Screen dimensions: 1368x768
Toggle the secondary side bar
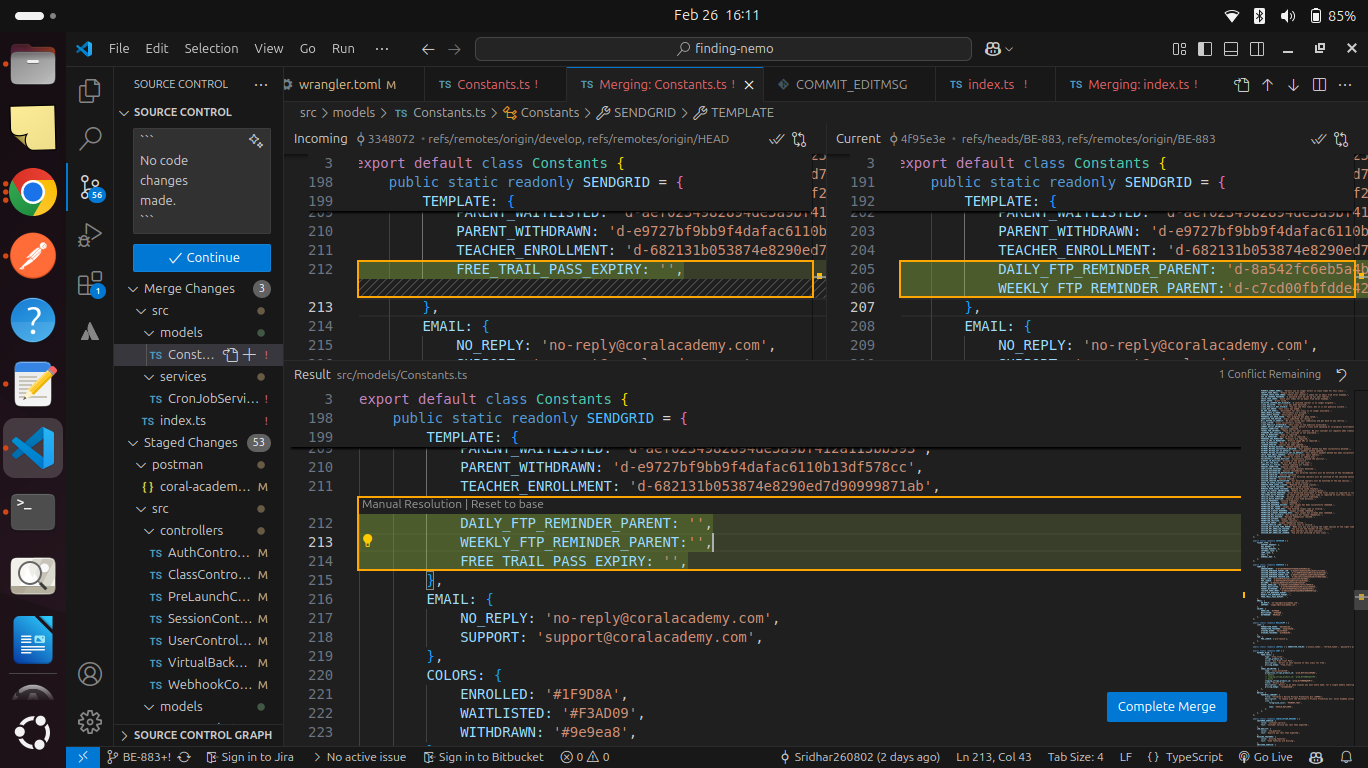(x=1257, y=48)
